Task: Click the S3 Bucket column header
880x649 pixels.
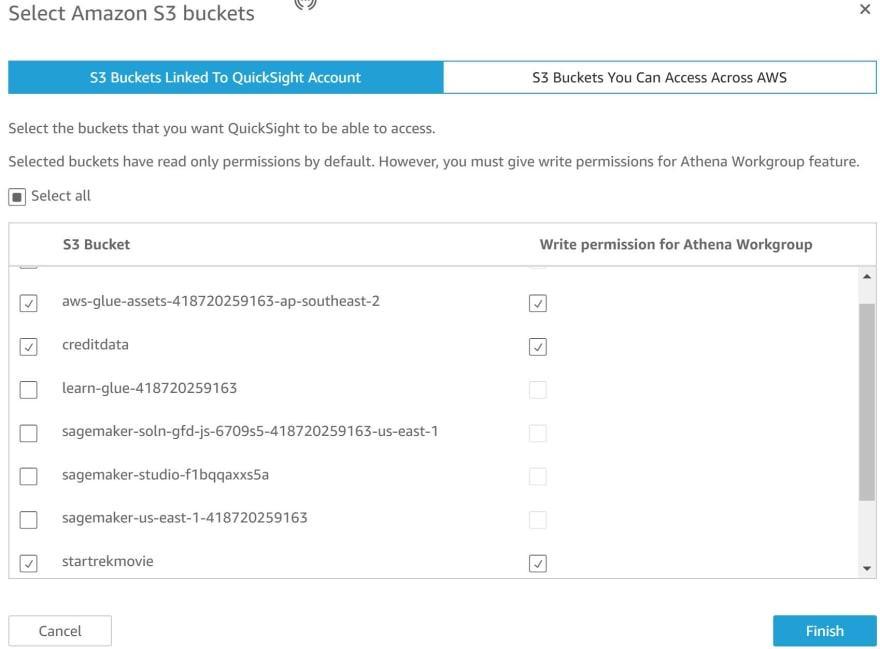Action: click(96, 244)
